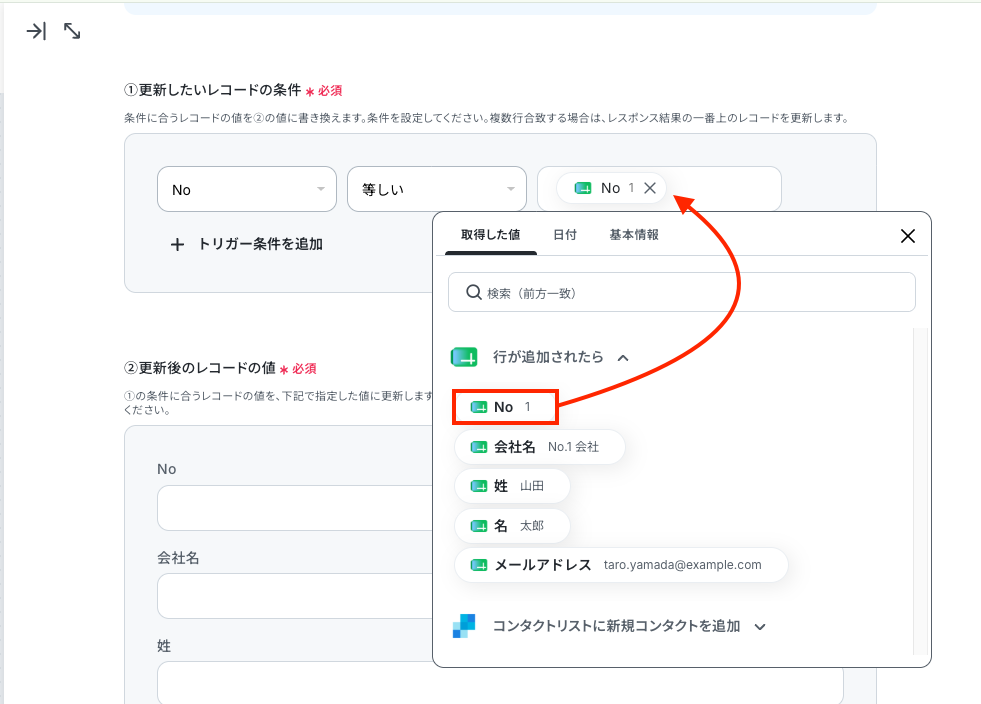
Task: Select the 姓 山田 value
Action: click(x=512, y=486)
